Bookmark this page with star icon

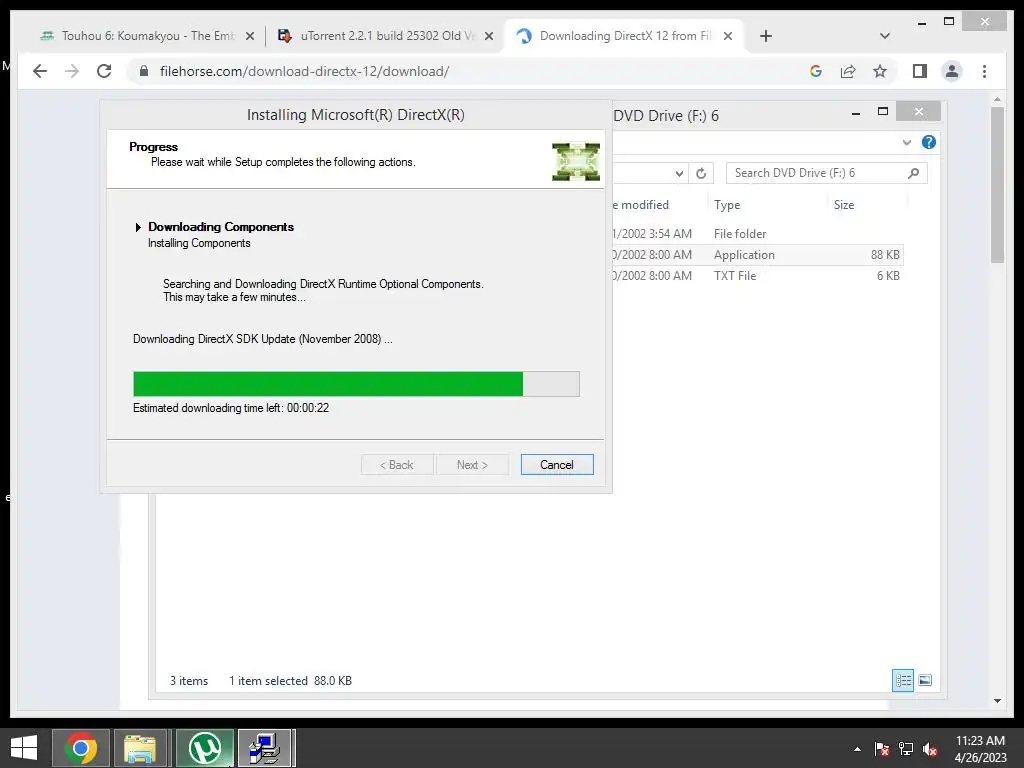tap(880, 71)
